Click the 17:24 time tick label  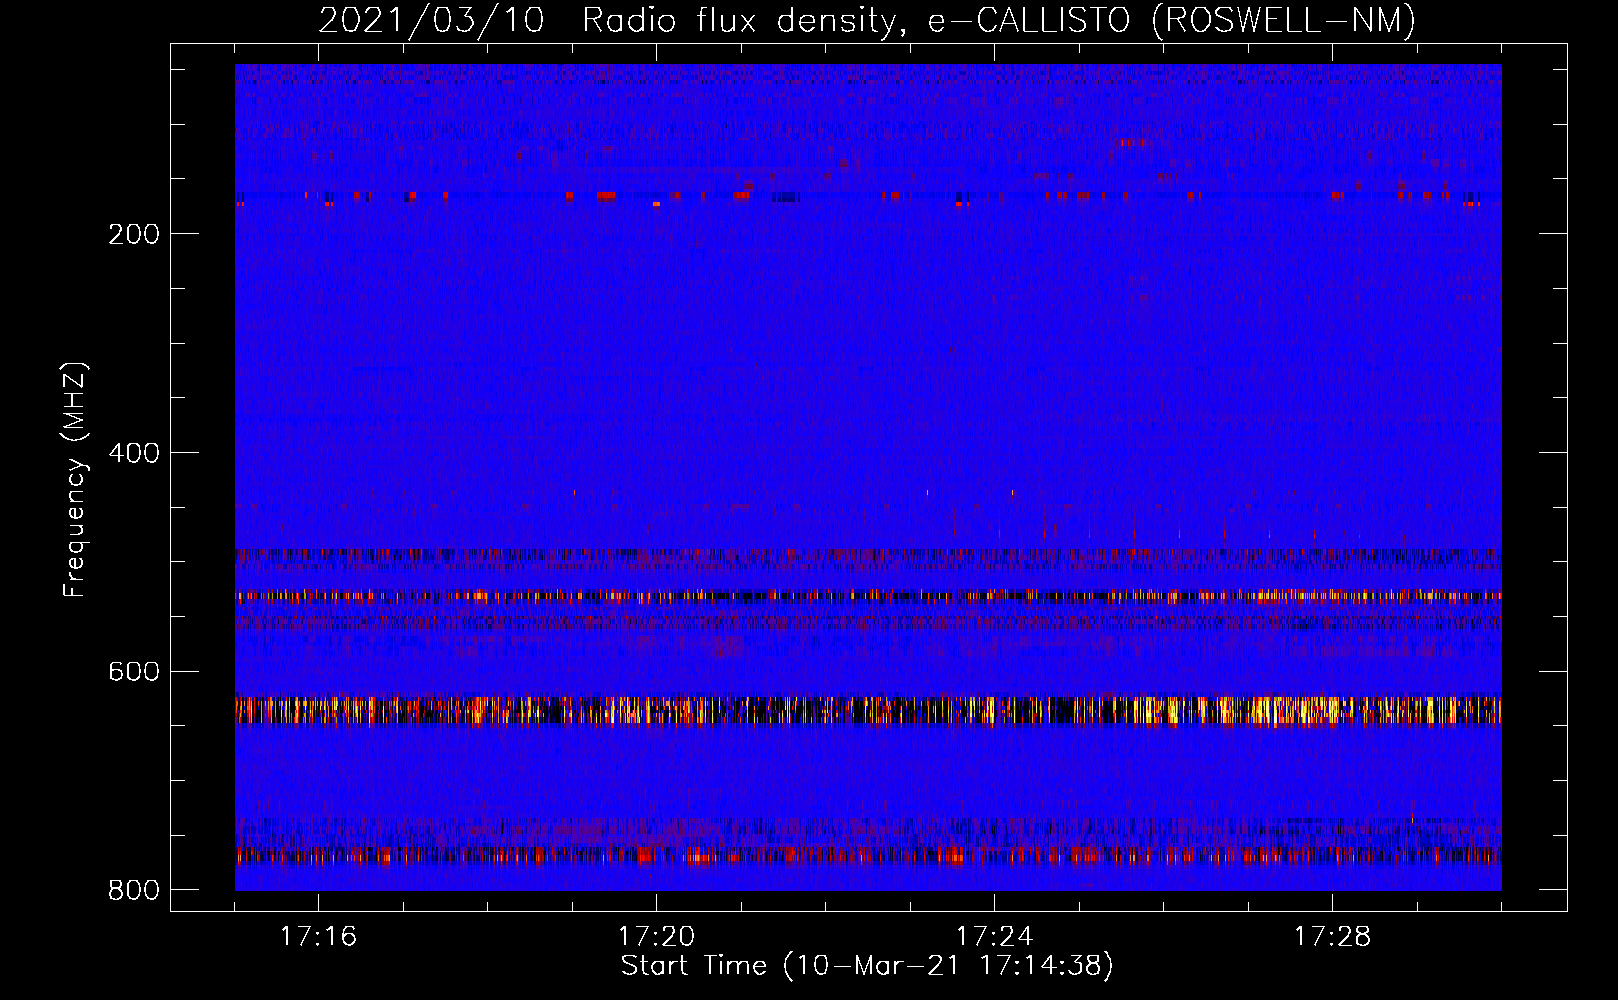pyautogui.click(x=994, y=936)
